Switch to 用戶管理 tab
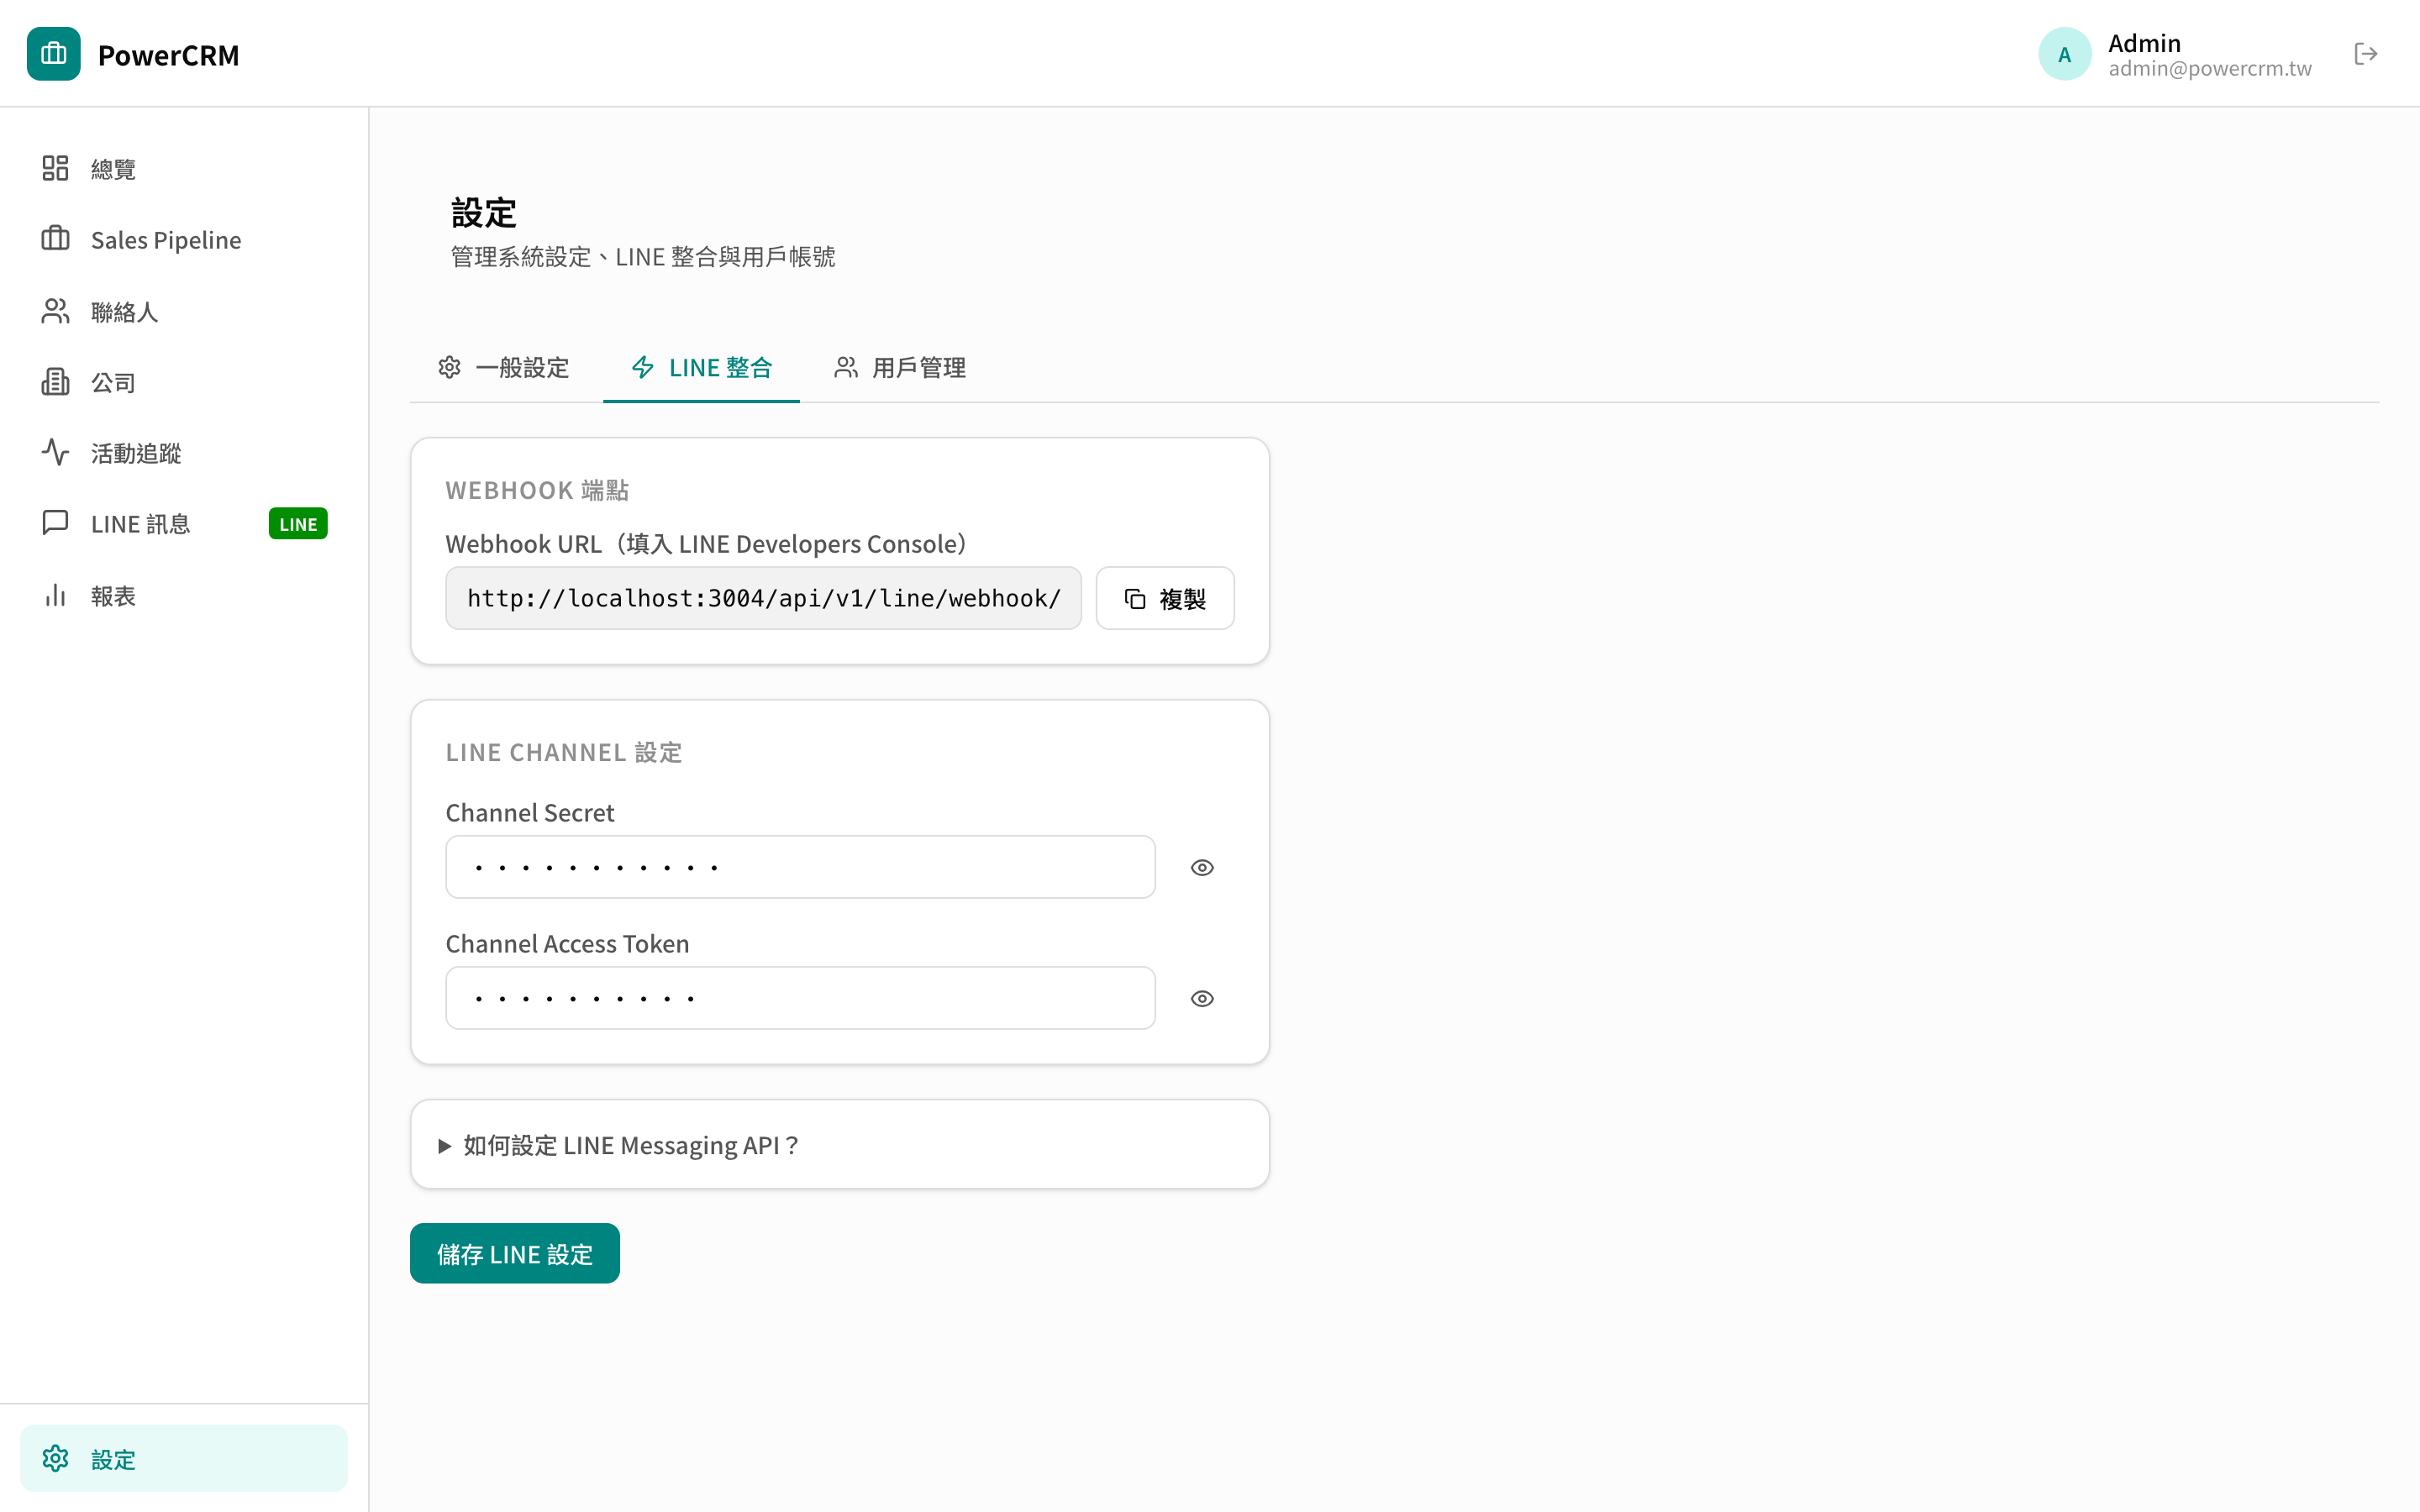This screenshot has width=2420, height=1512. tap(900, 368)
